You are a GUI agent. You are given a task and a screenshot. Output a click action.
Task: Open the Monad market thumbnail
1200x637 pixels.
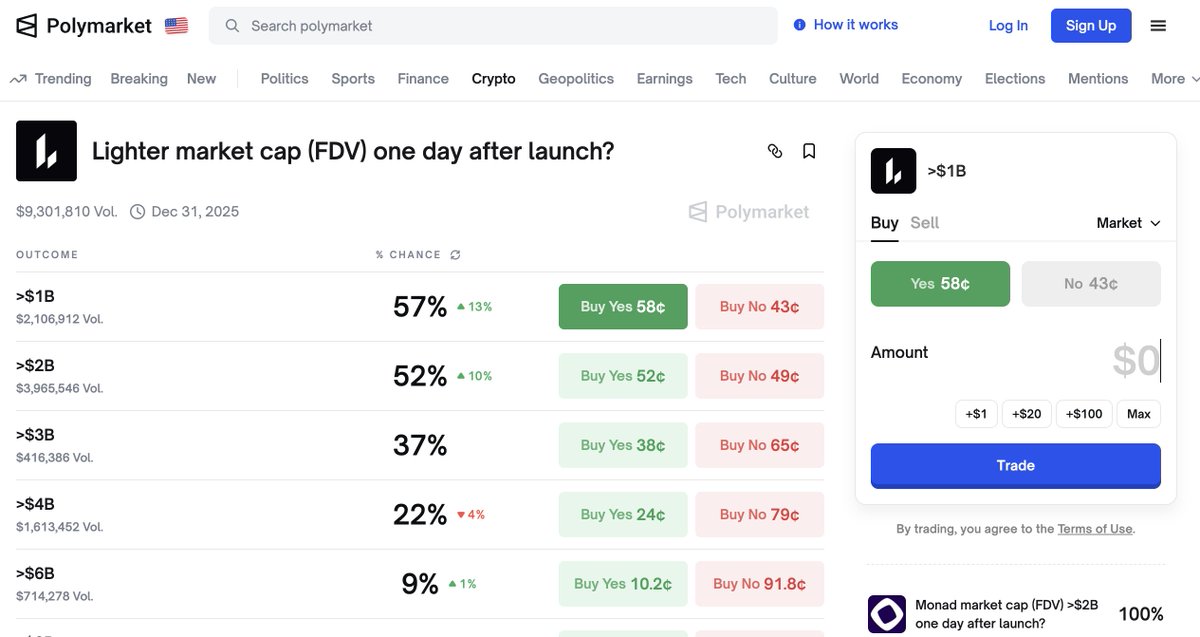click(886, 614)
